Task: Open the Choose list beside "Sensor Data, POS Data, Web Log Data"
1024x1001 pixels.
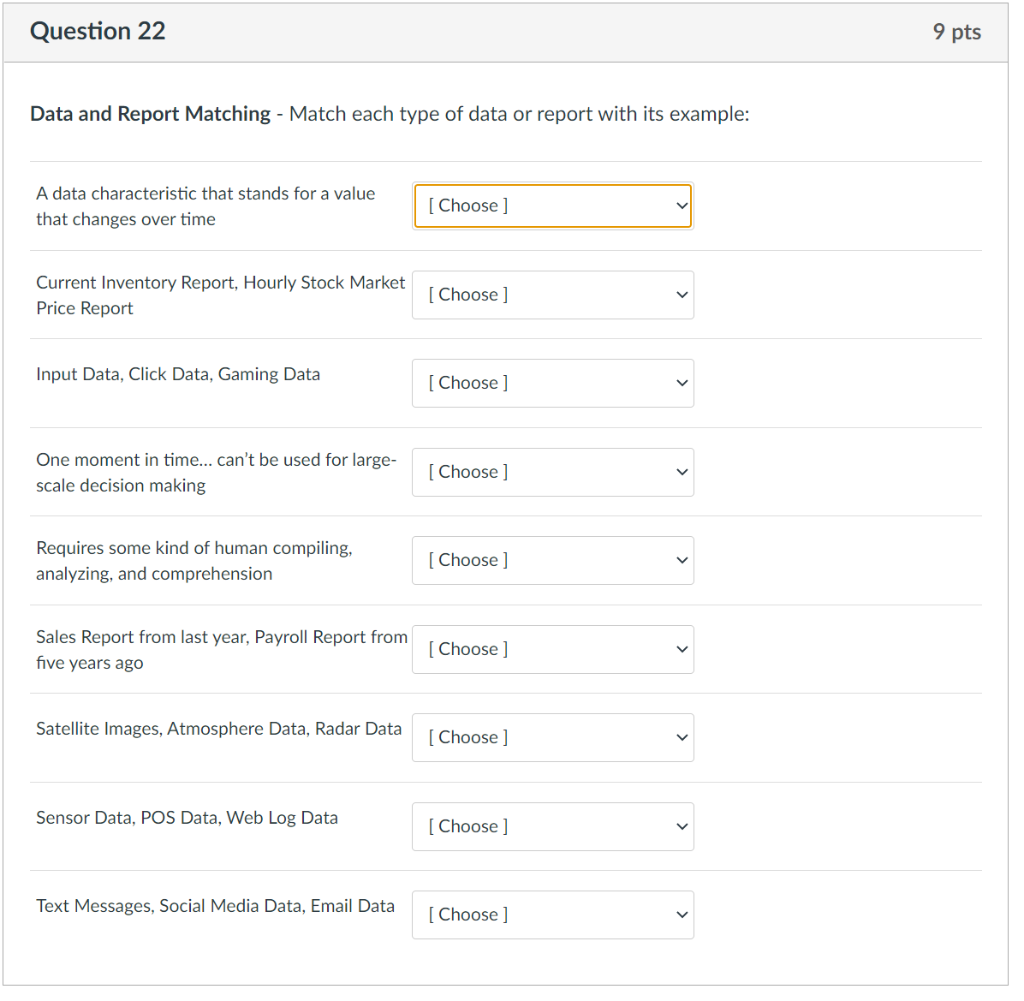Action: click(552, 826)
